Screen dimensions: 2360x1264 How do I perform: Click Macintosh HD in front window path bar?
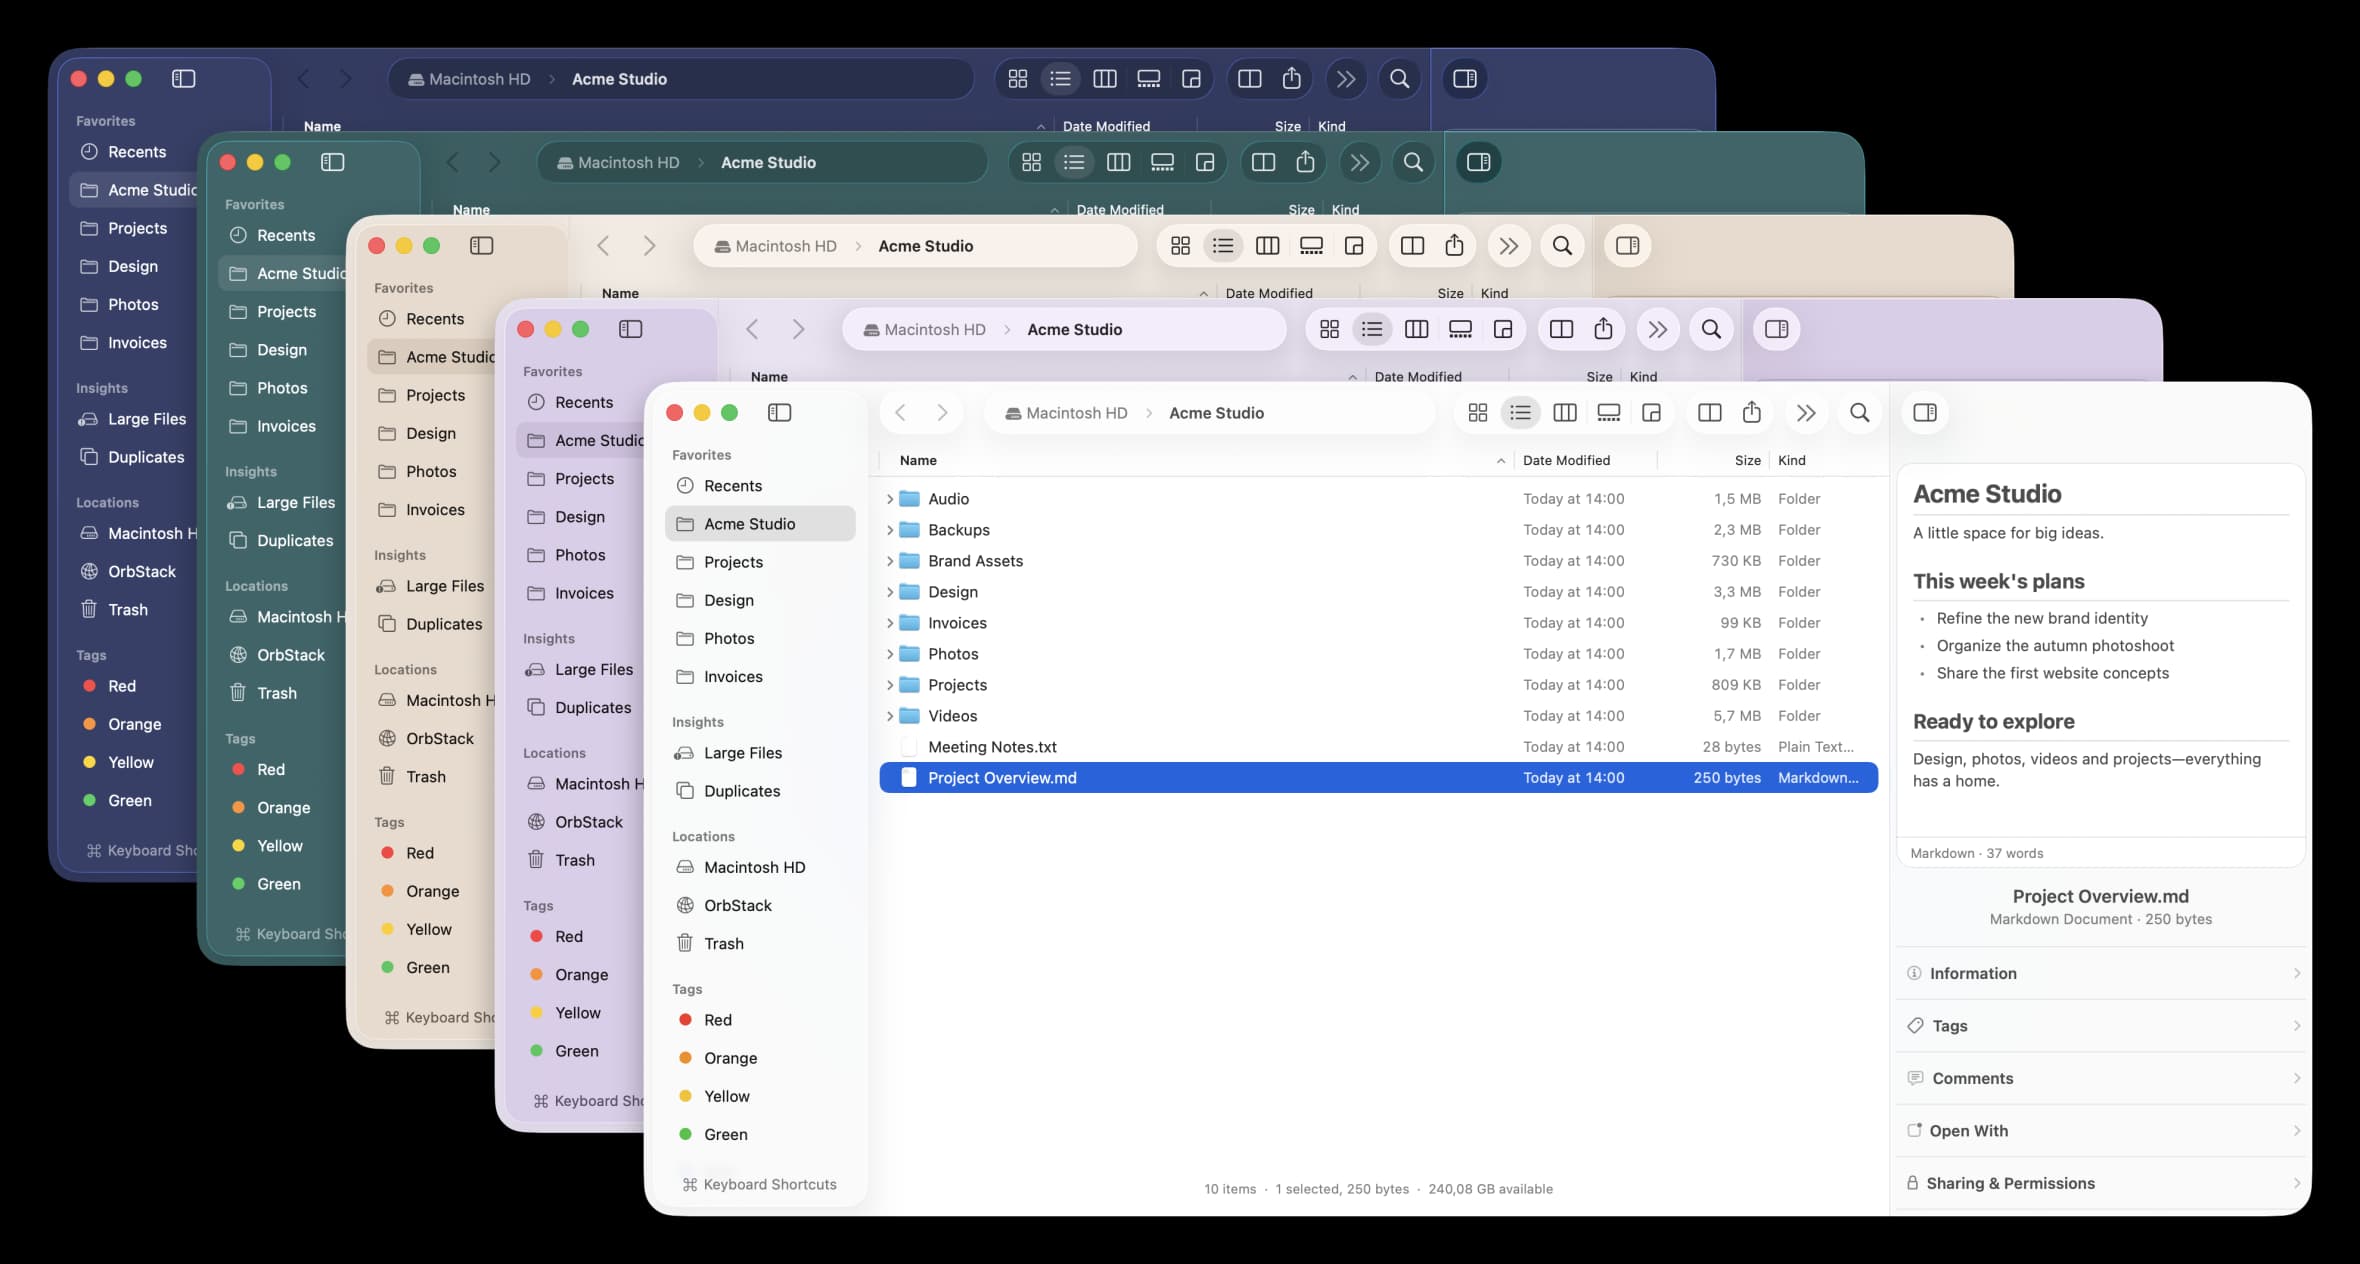pyautogui.click(x=1066, y=413)
